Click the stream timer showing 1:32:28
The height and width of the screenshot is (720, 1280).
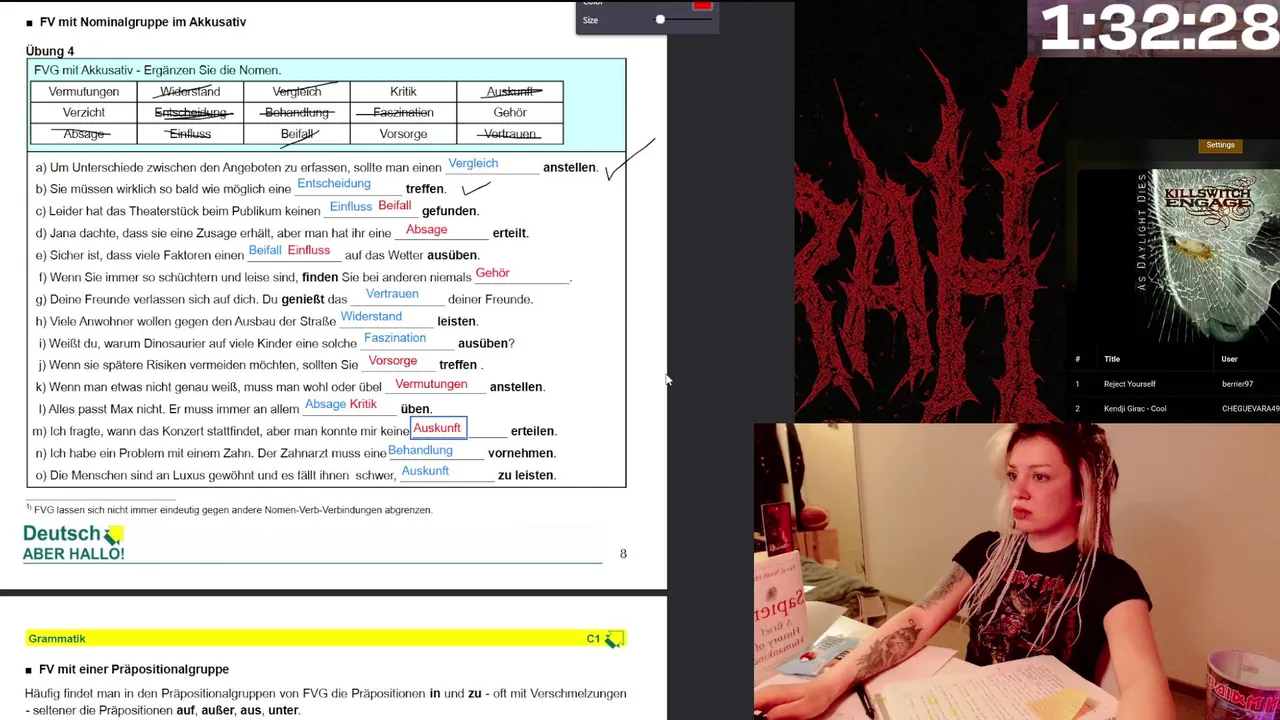[x=1158, y=28]
